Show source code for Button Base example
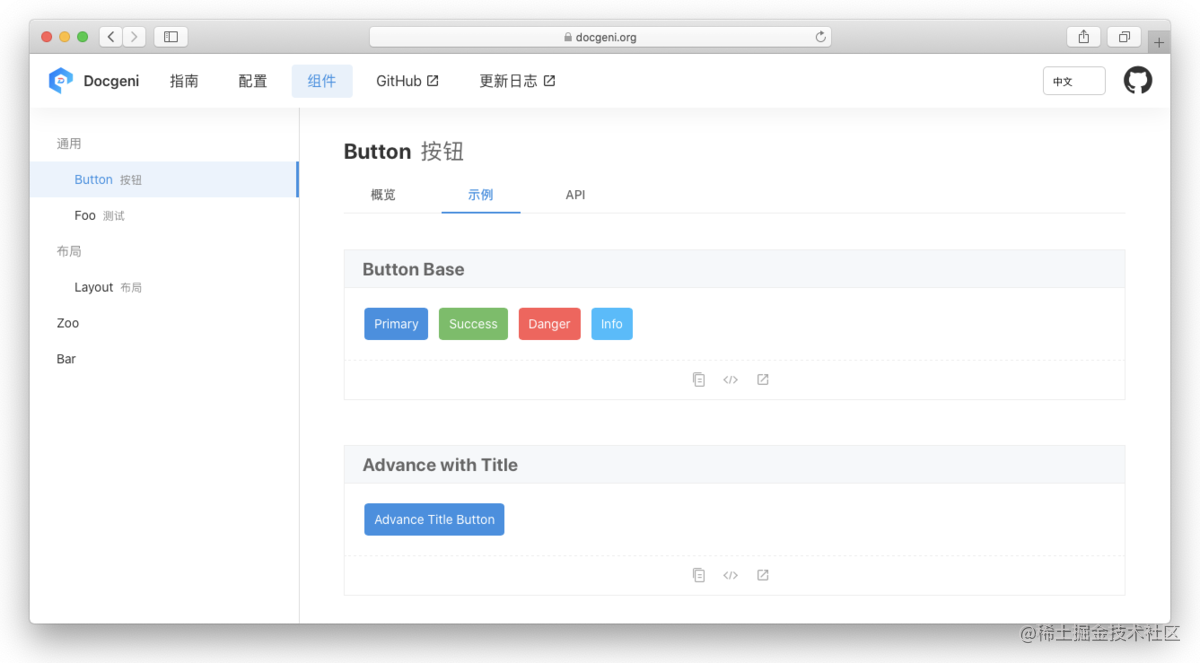 (x=731, y=380)
